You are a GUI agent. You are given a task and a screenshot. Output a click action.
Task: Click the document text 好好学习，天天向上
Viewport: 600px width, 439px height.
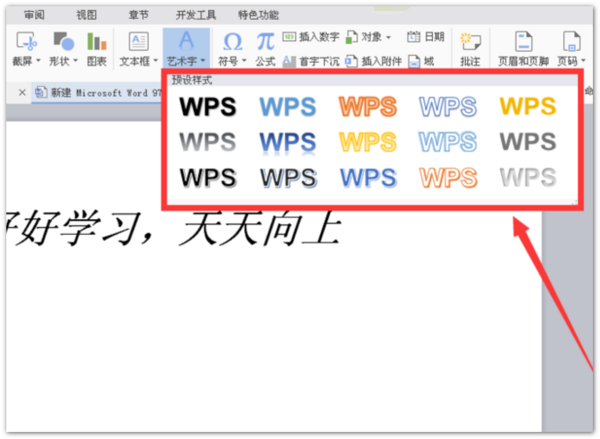(x=173, y=228)
